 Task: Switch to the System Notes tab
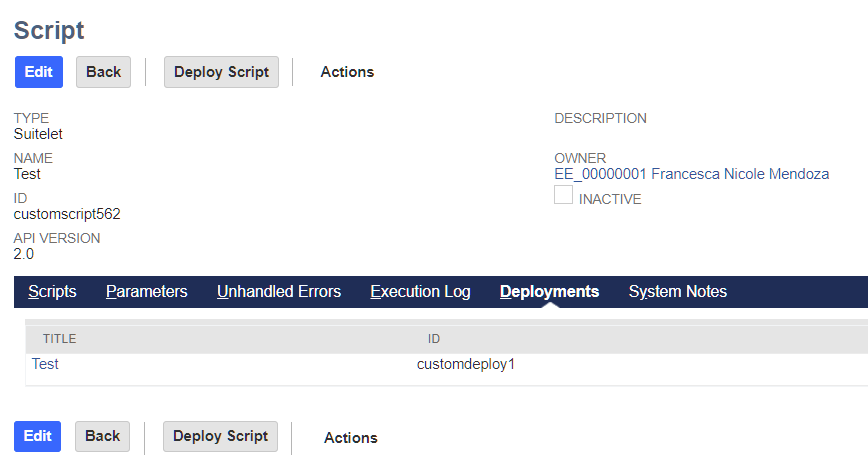tap(677, 292)
